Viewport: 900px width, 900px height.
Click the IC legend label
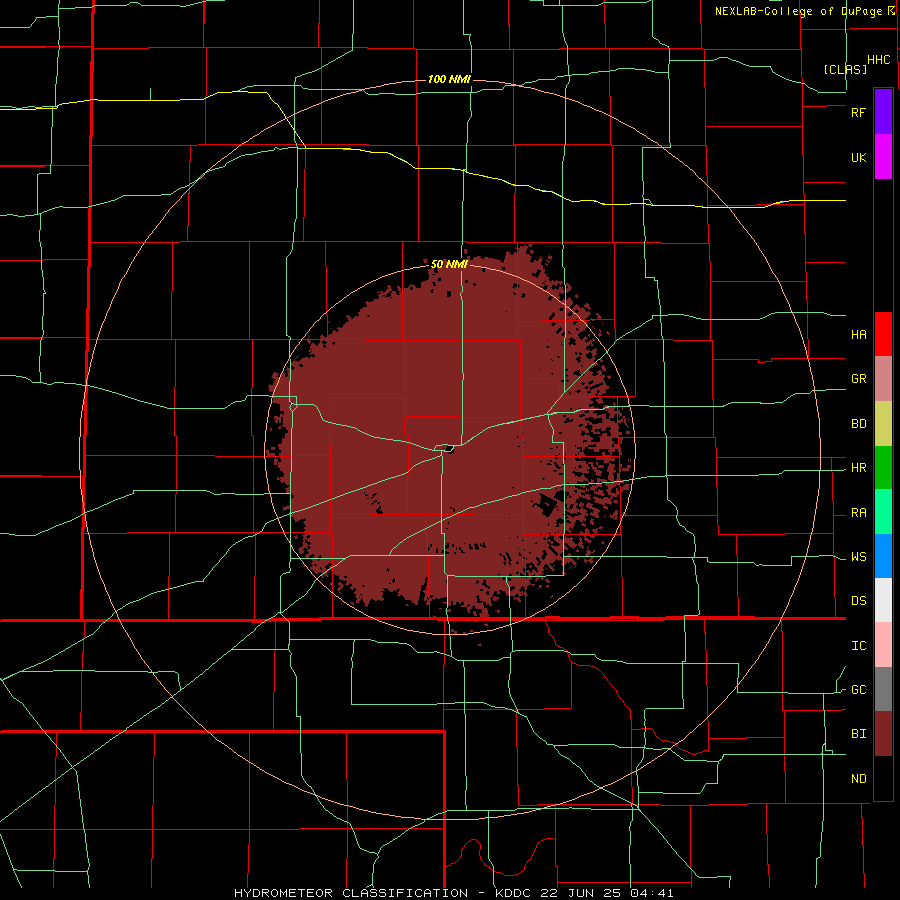(x=858, y=646)
